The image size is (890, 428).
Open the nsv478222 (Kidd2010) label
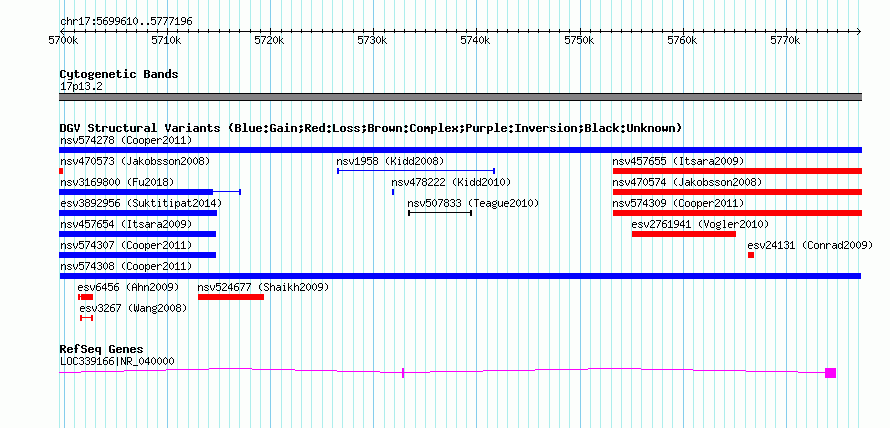click(x=451, y=182)
